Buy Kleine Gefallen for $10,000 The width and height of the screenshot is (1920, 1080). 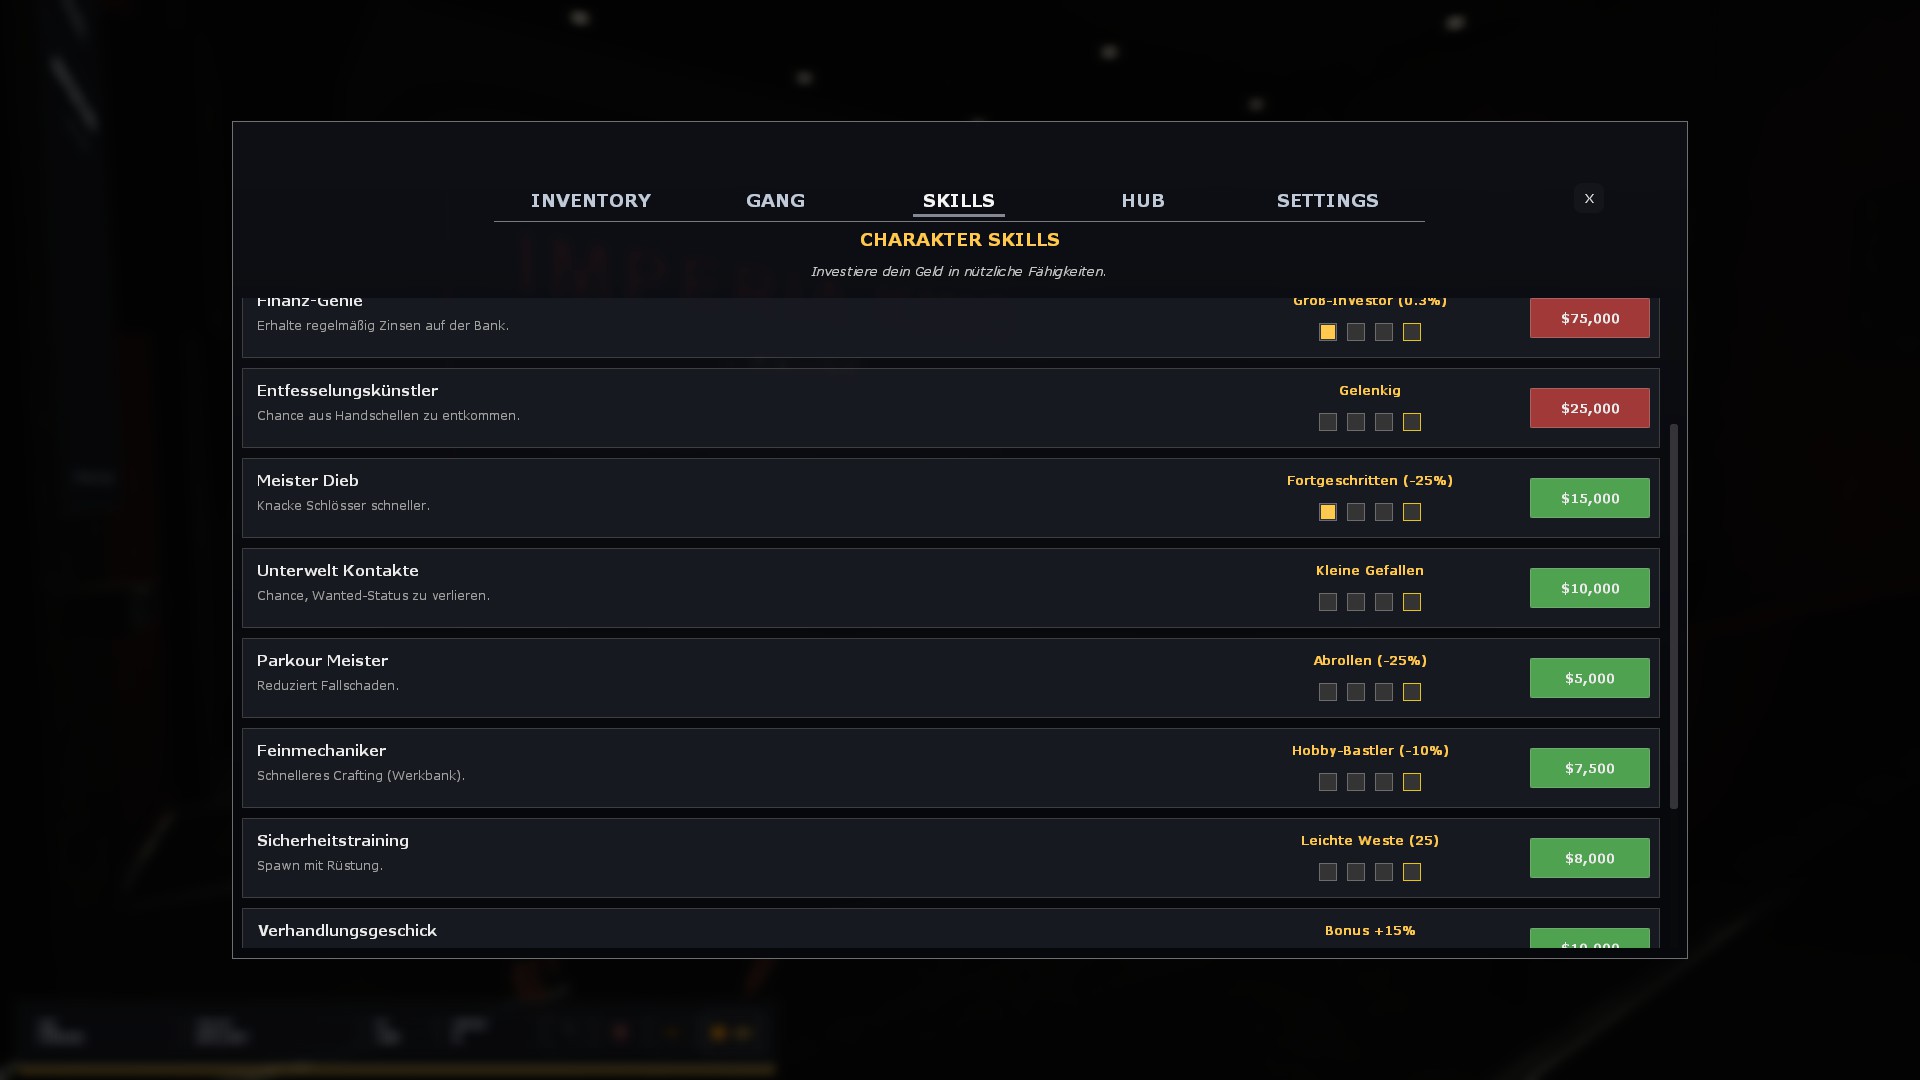click(x=1589, y=588)
